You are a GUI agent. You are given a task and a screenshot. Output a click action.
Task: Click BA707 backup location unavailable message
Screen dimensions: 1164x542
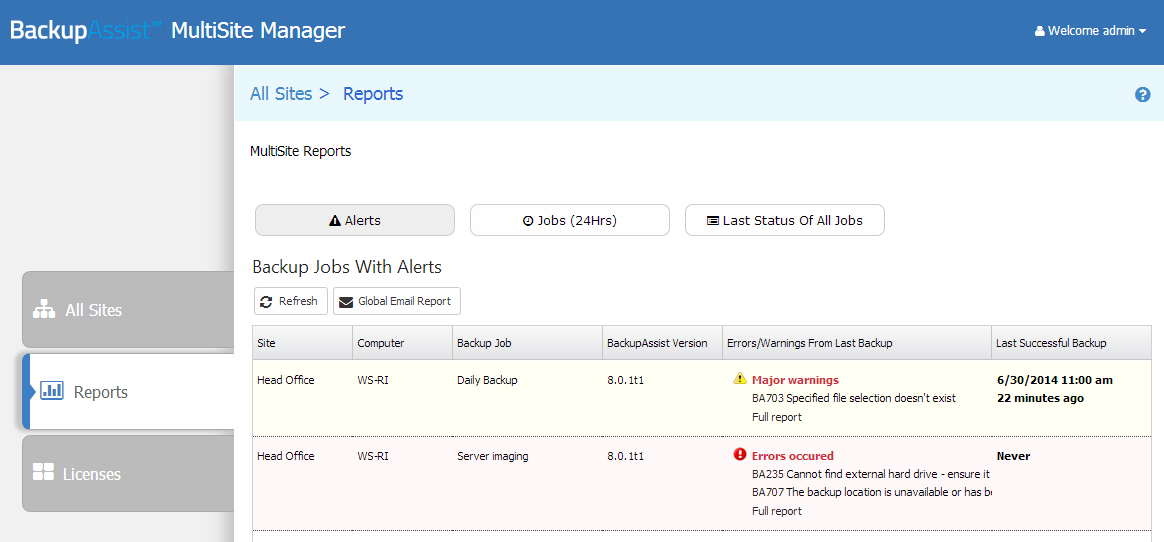click(872, 492)
